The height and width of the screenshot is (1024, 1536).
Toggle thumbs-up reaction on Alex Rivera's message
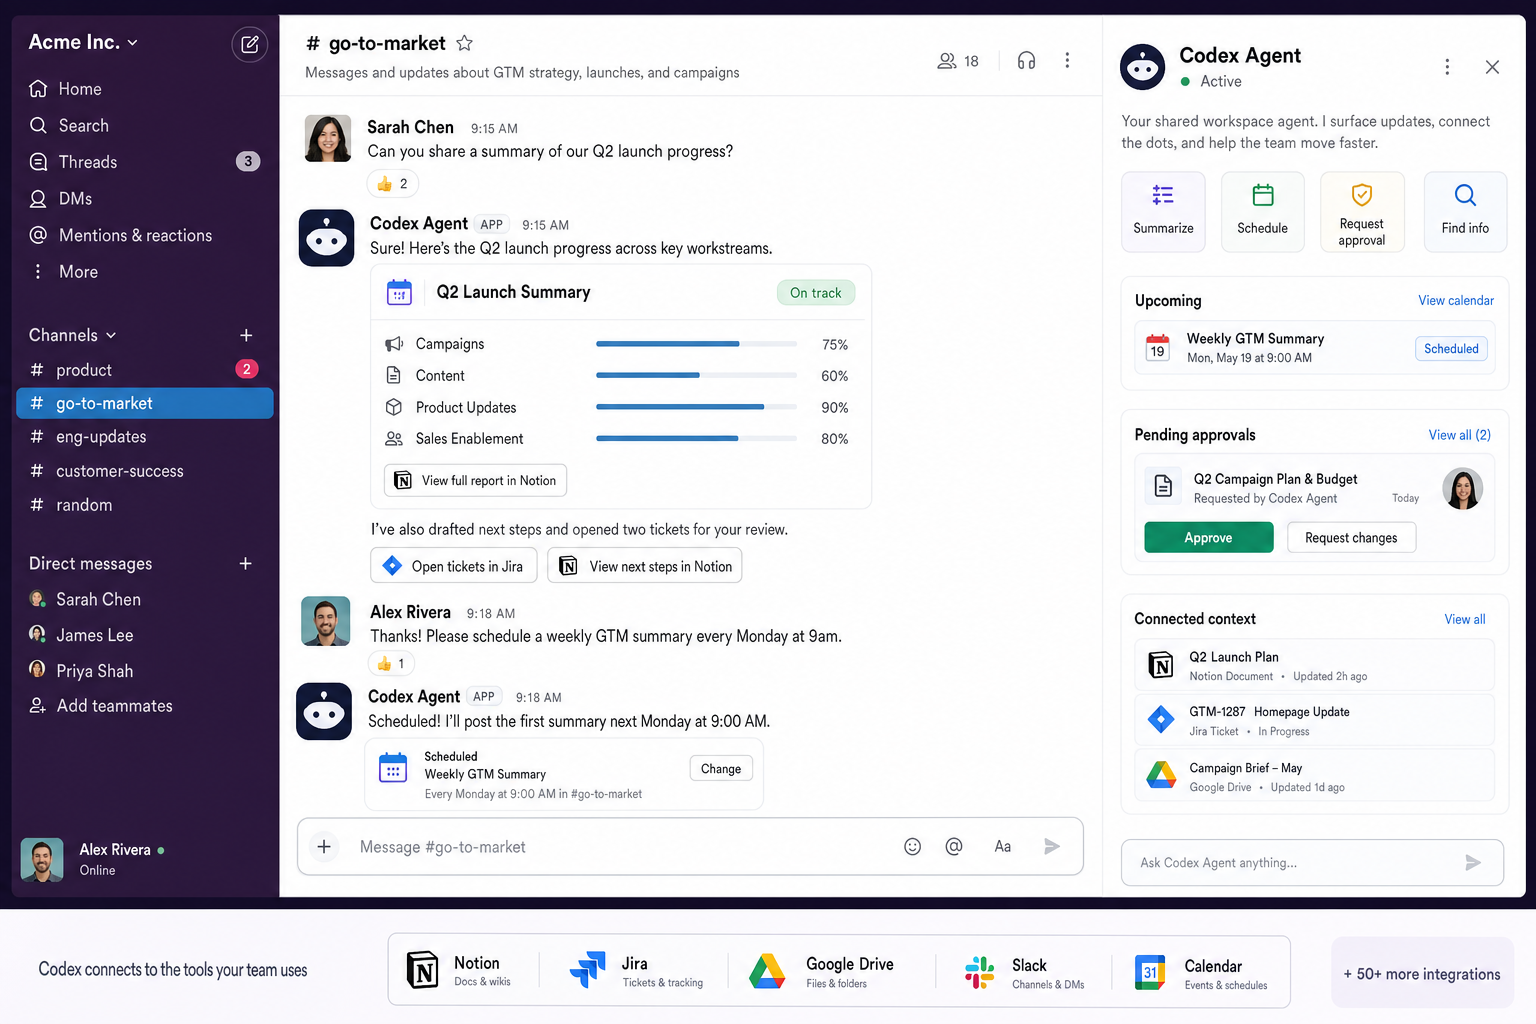click(x=391, y=664)
